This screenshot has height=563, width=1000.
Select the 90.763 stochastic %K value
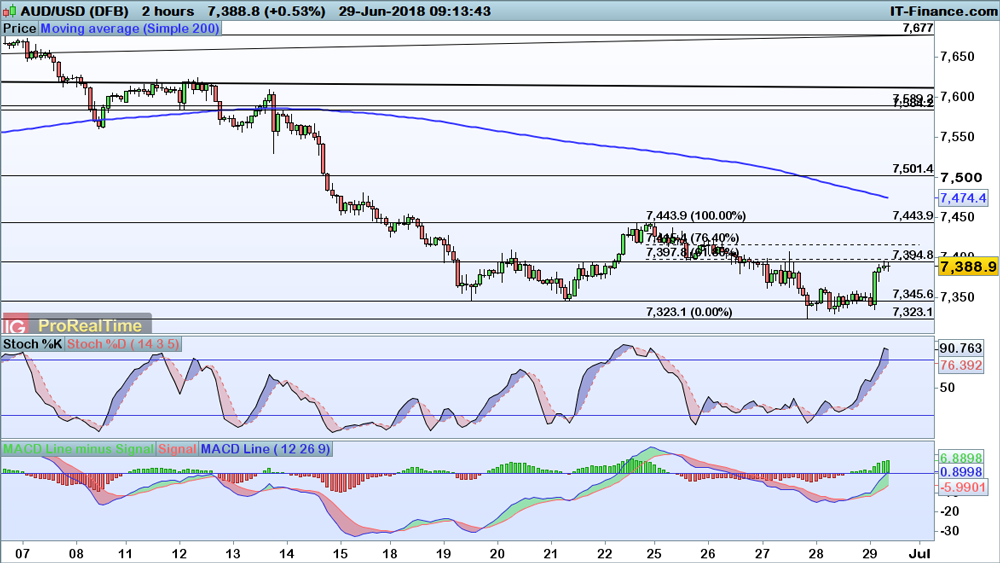point(960,348)
